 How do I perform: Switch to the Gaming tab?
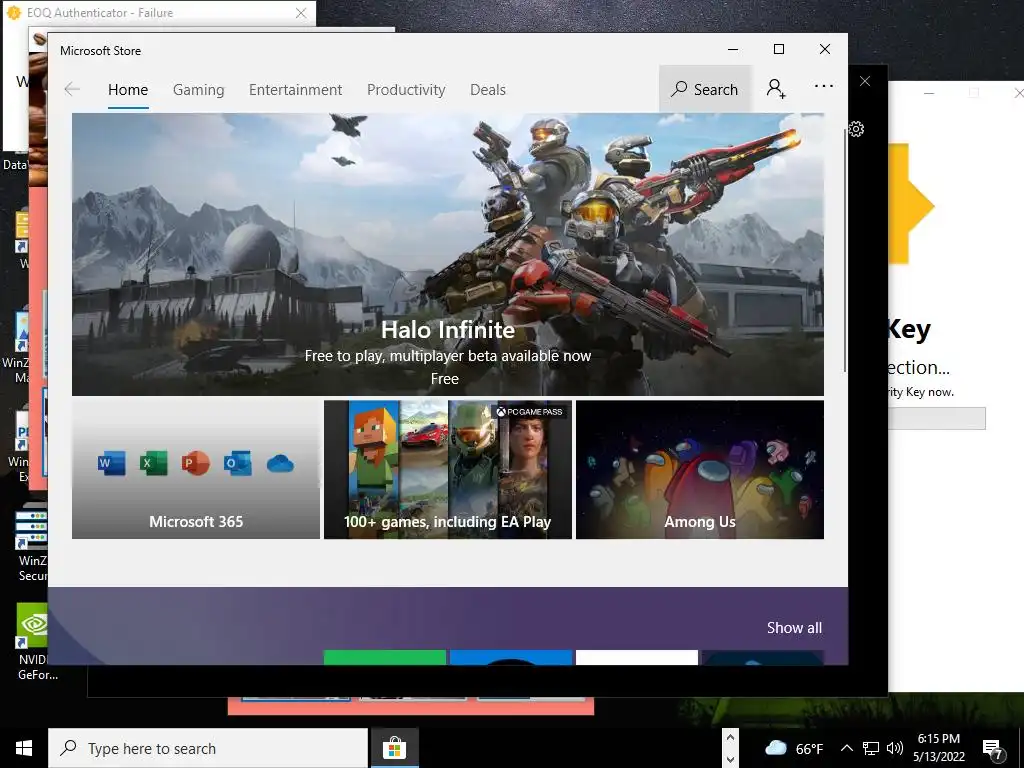click(199, 89)
